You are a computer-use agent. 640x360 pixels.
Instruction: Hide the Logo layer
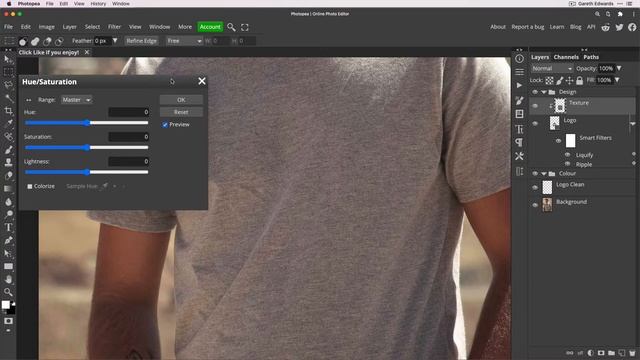(535, 123)
